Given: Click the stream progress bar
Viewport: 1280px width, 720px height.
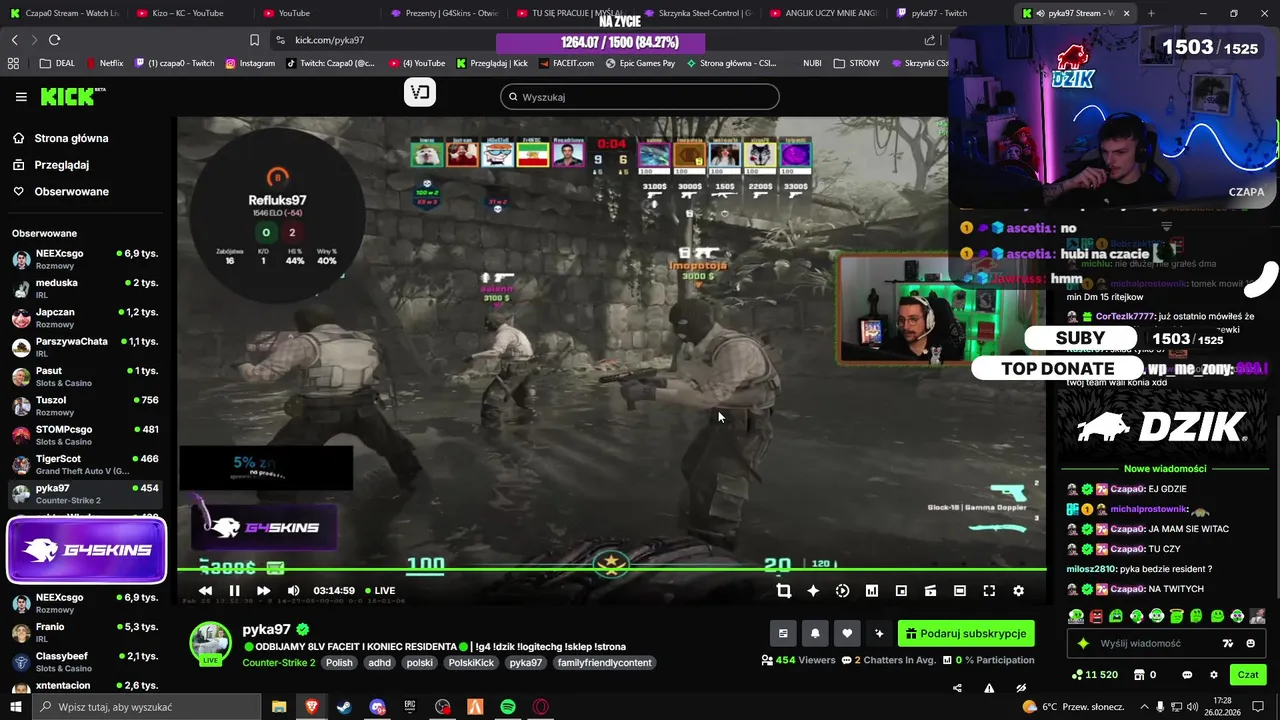Looking at the screenshot, I should [612, 570].
